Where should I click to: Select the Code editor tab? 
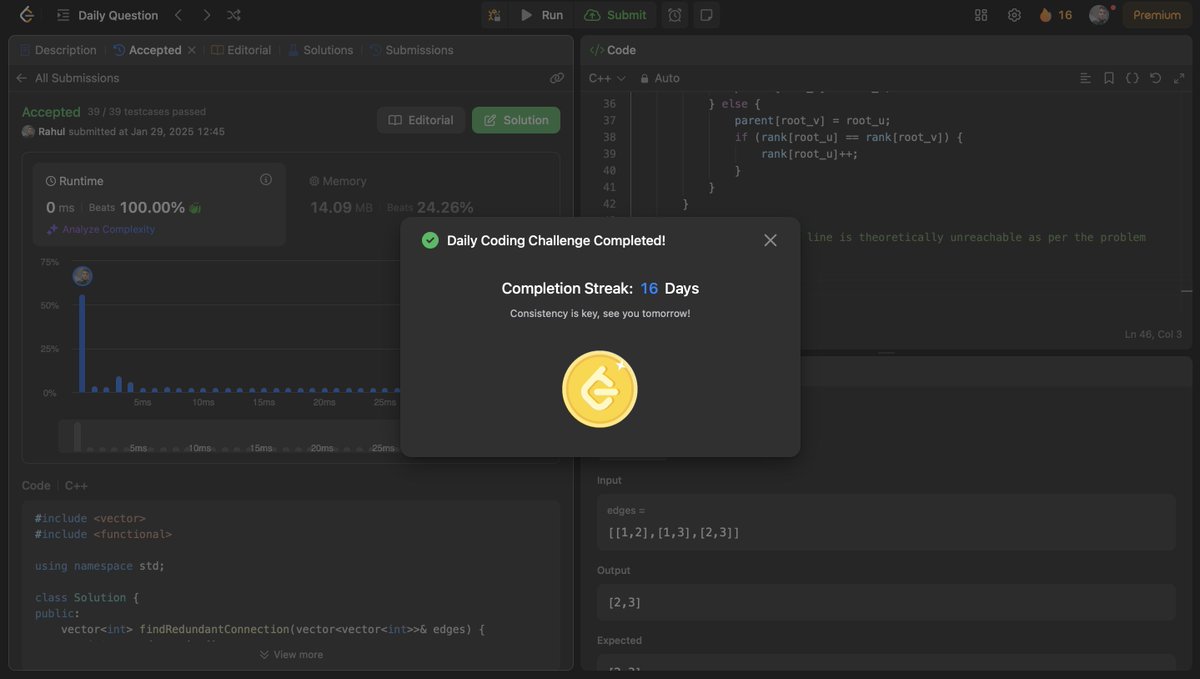(x=612, y=50)
